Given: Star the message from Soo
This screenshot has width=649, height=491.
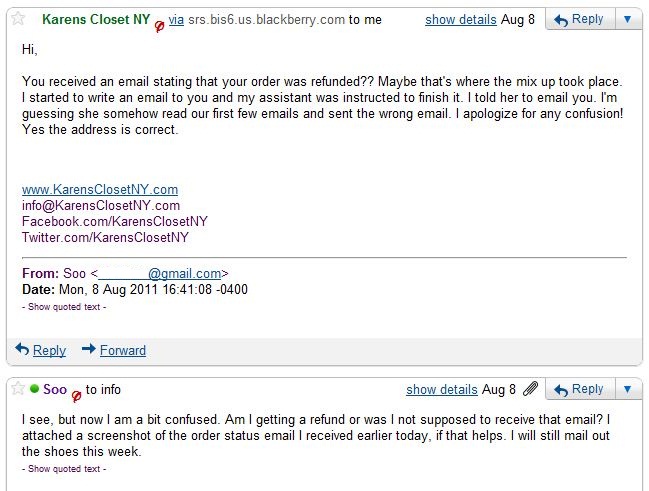Looking at the screenshot, I should click(17, 389).
